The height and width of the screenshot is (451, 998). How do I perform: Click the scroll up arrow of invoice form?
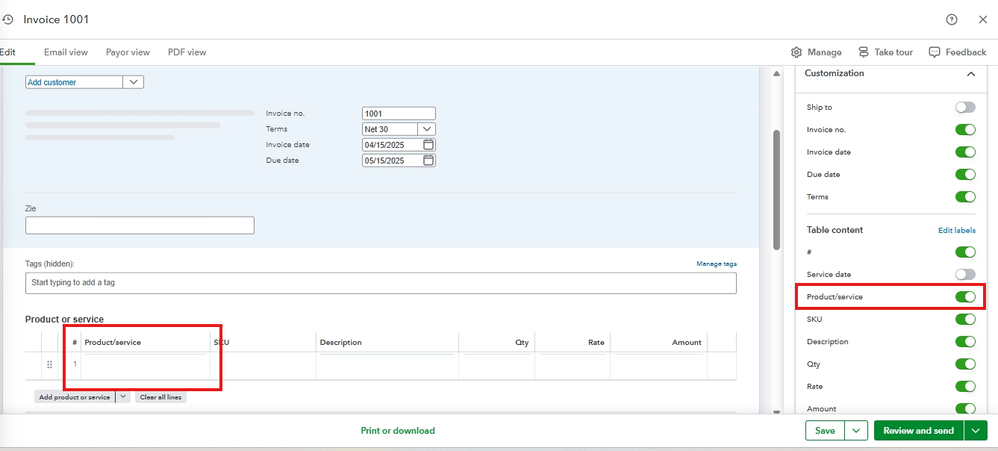(777, 74)
